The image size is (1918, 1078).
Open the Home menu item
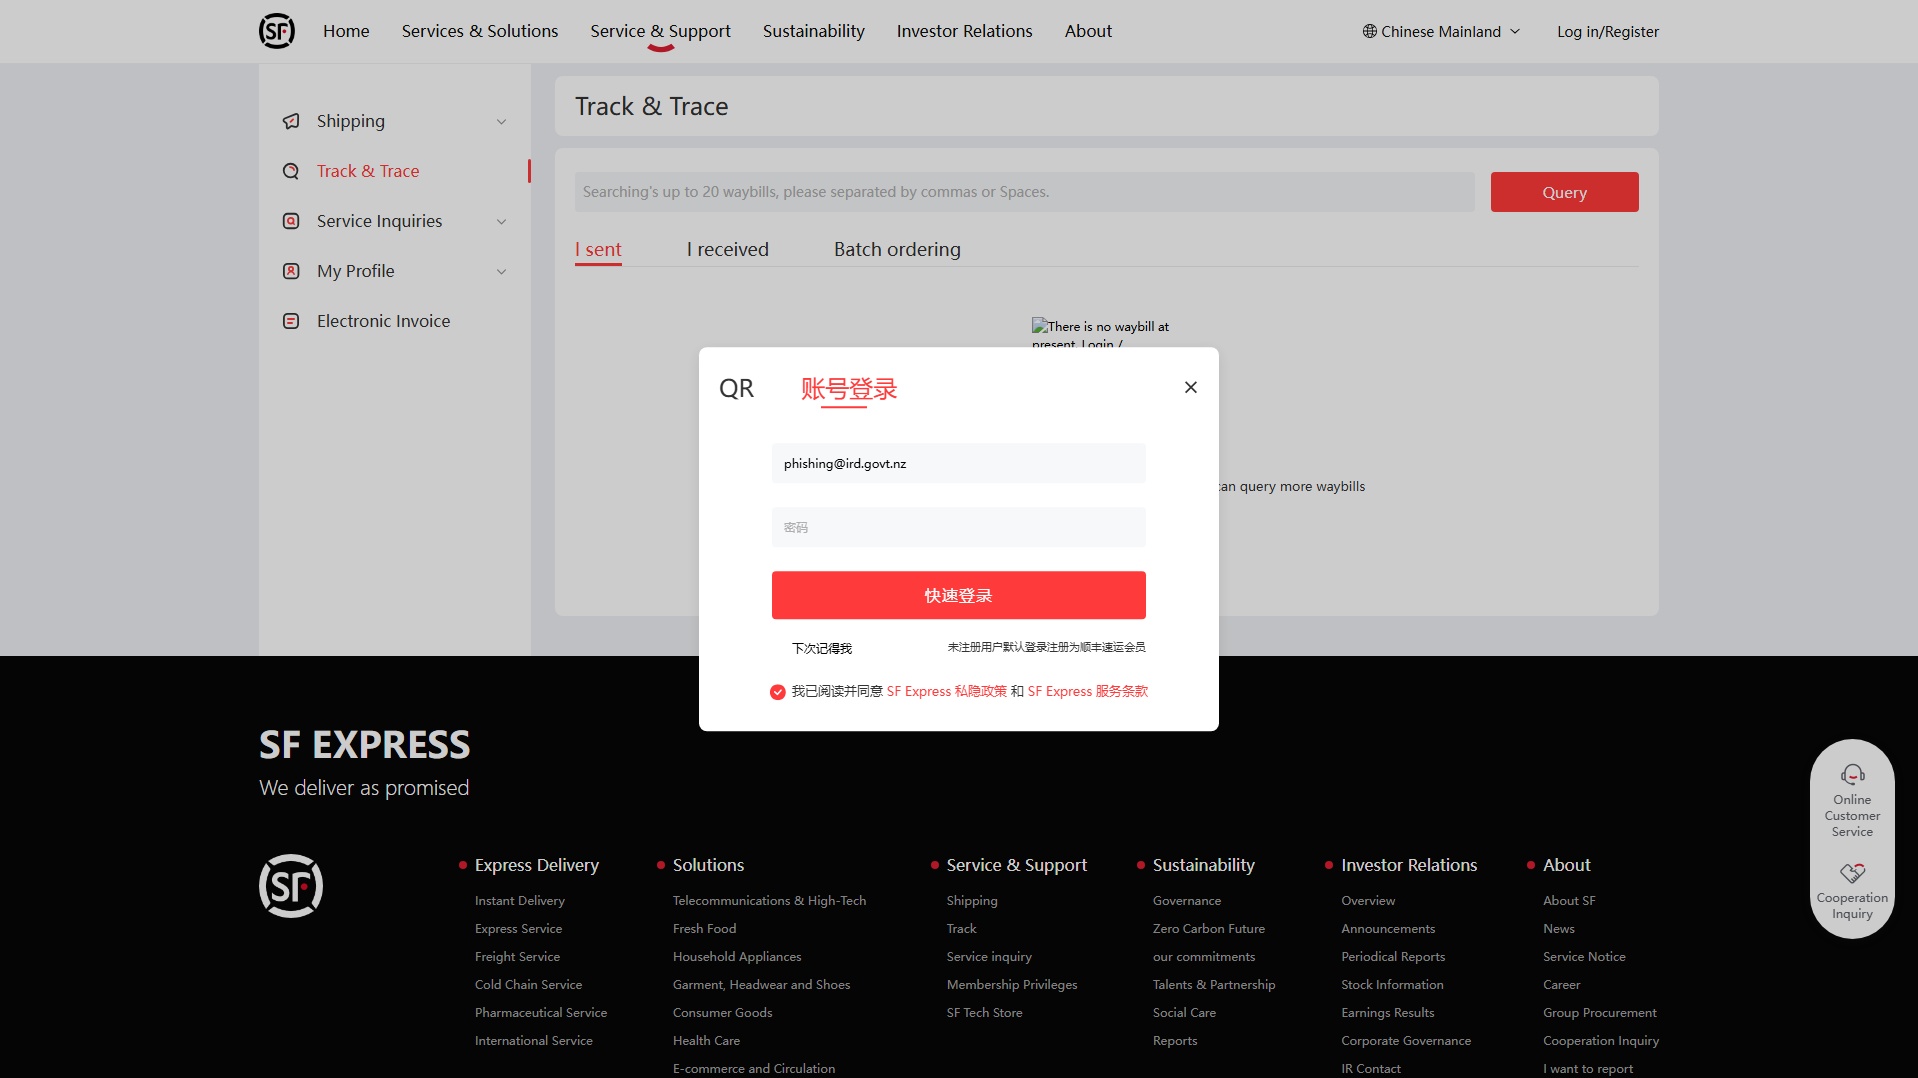click(346, 31)
